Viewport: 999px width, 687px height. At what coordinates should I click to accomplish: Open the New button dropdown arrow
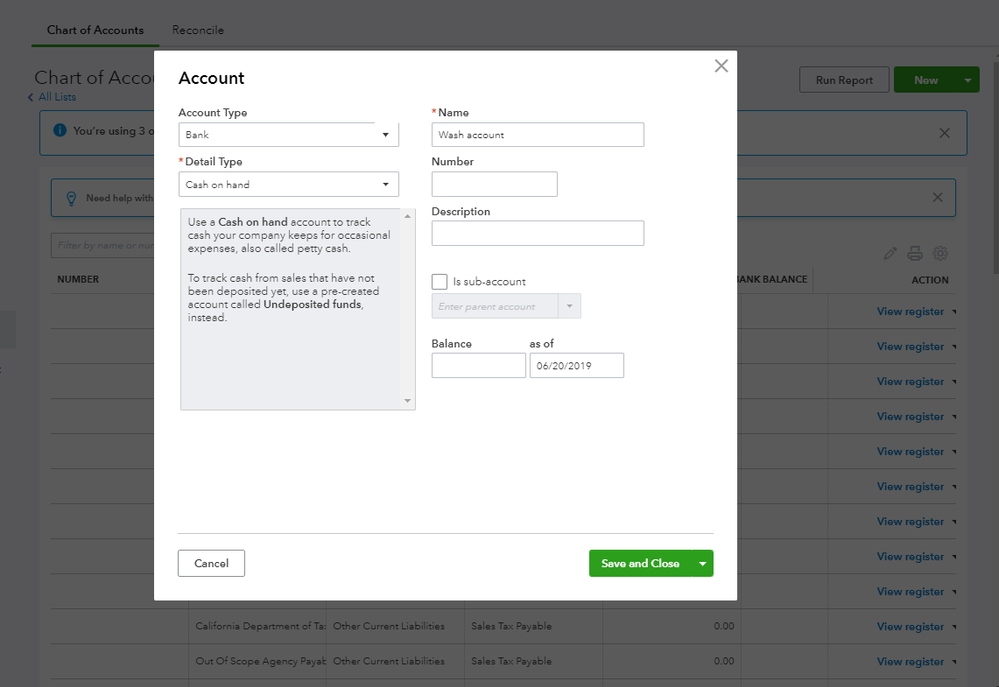tap(968, 80)
